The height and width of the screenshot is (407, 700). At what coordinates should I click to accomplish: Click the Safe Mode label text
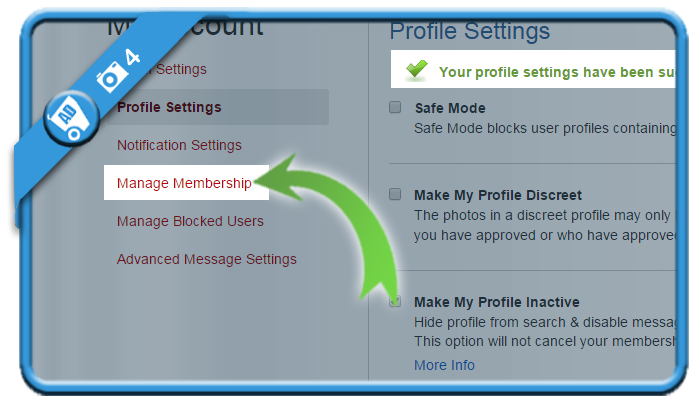450,108
